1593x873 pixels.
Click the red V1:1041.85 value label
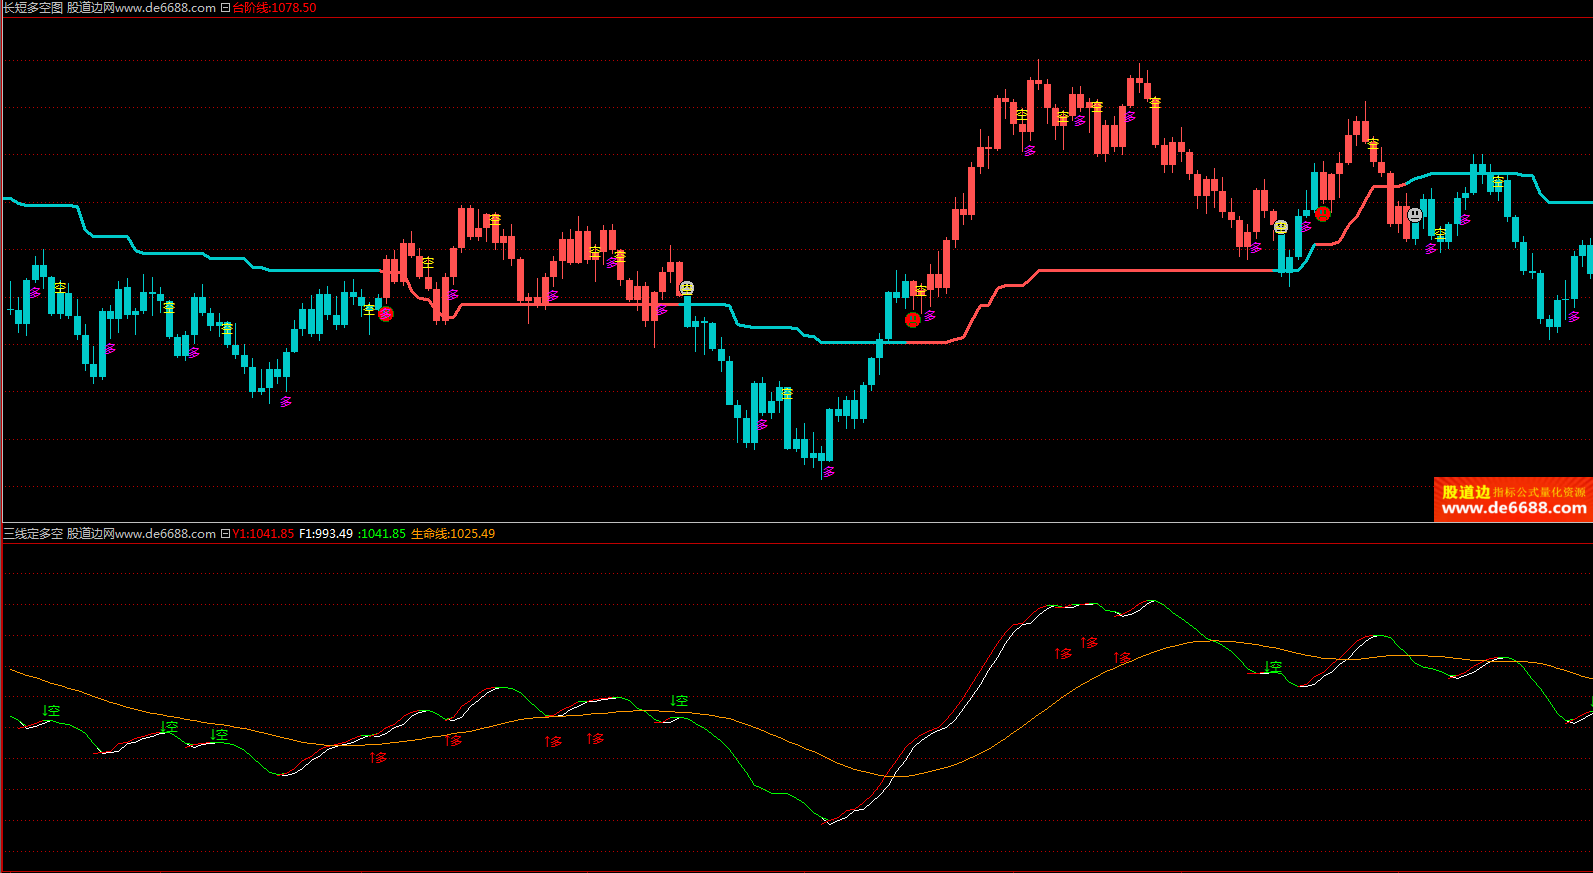tap(264, 534)
